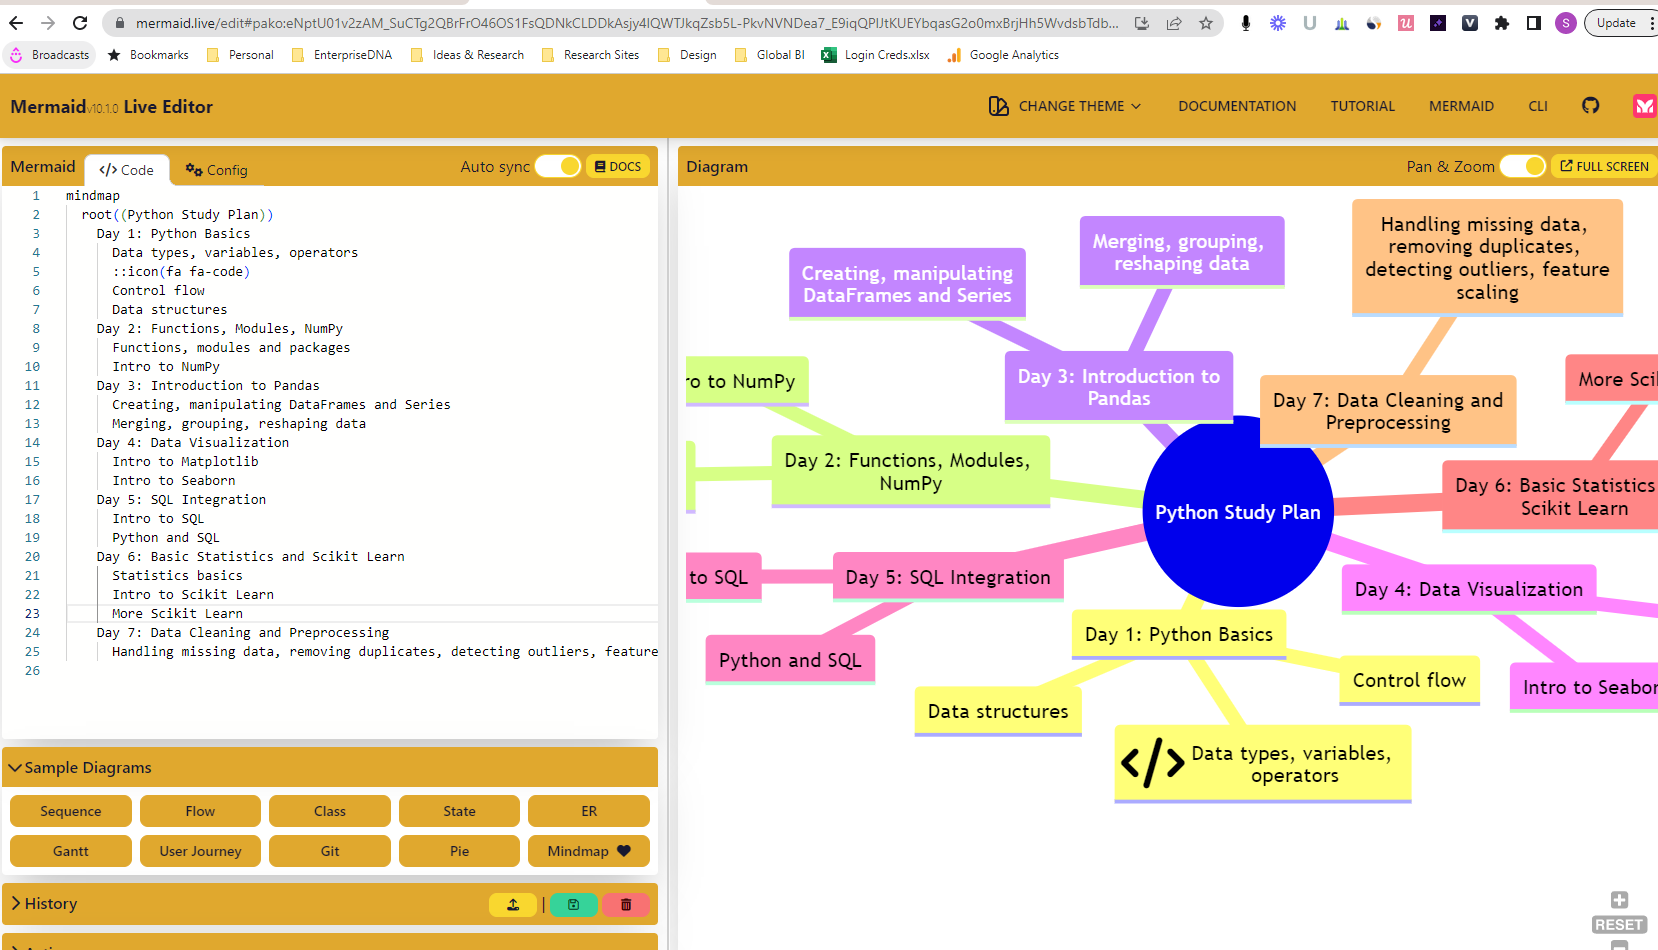1658x950 pixels.
Task: Disable the Pan & Zoom toggle
Action: pyautogui.click(x=1523, y=166)
